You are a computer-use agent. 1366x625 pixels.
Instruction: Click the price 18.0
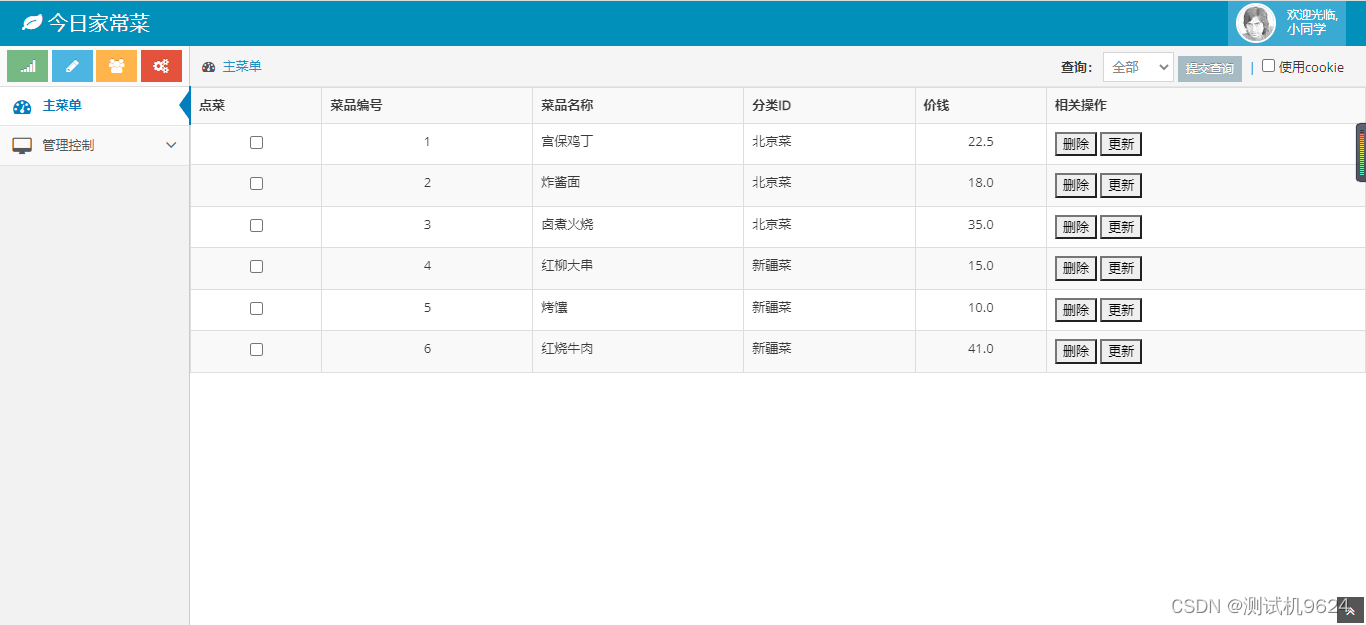tap(981, 183)
